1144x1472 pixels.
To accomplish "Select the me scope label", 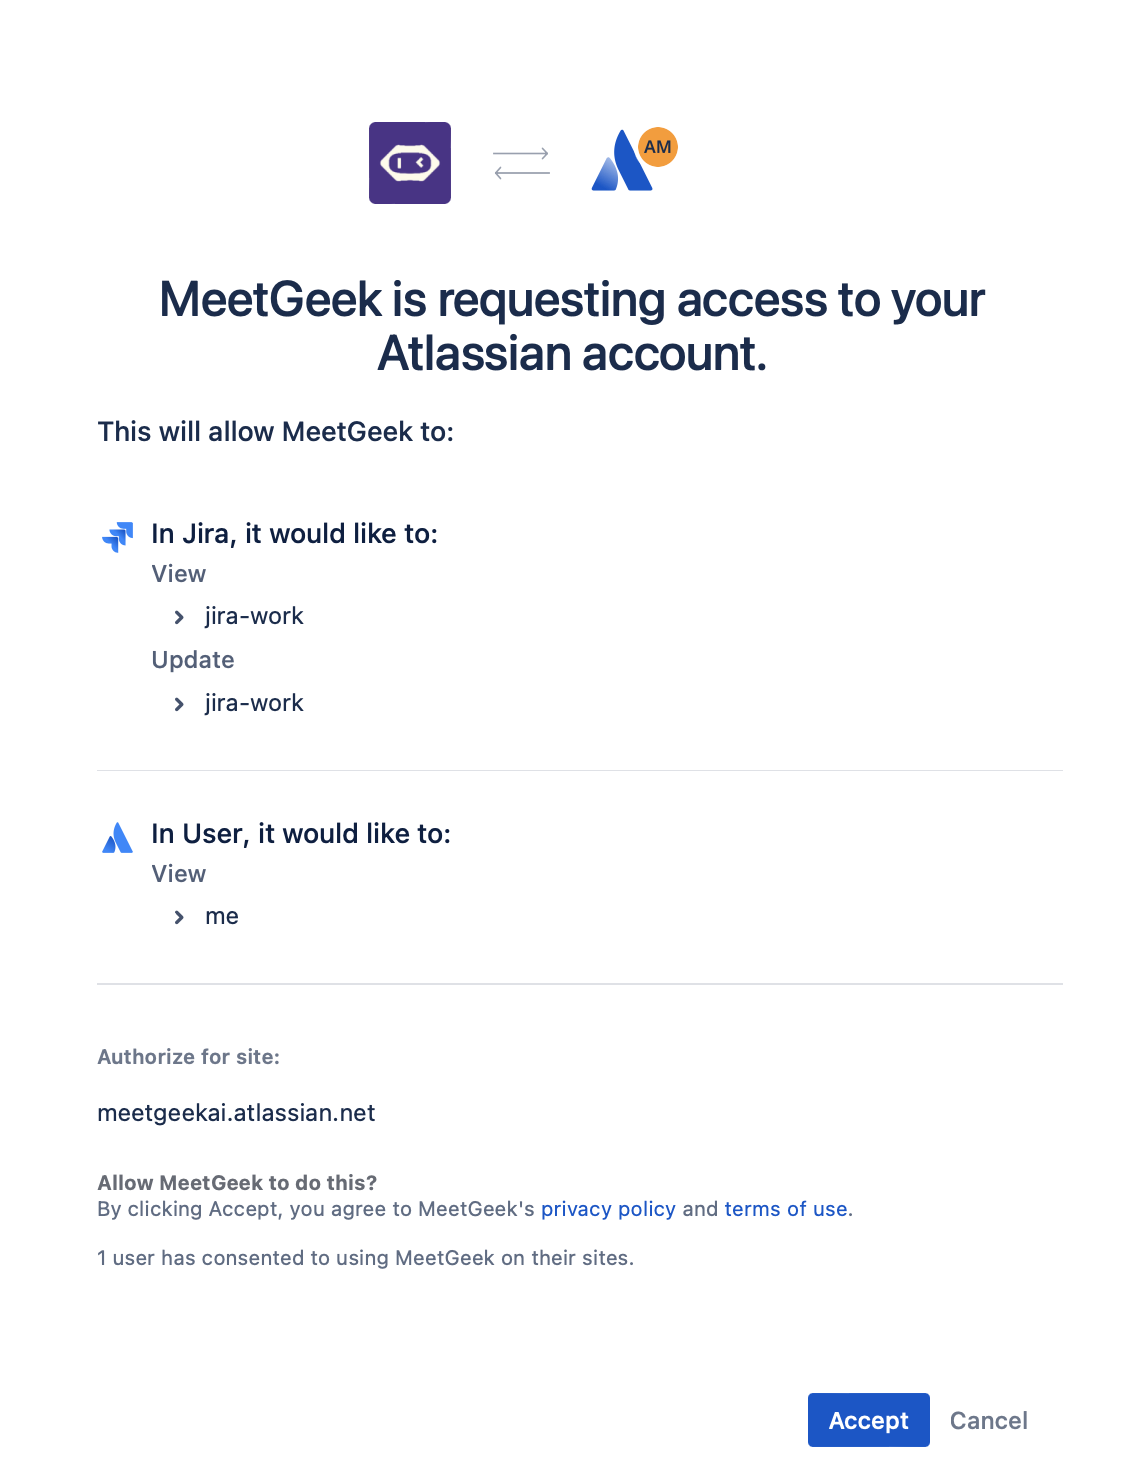I will click(222, 916).
